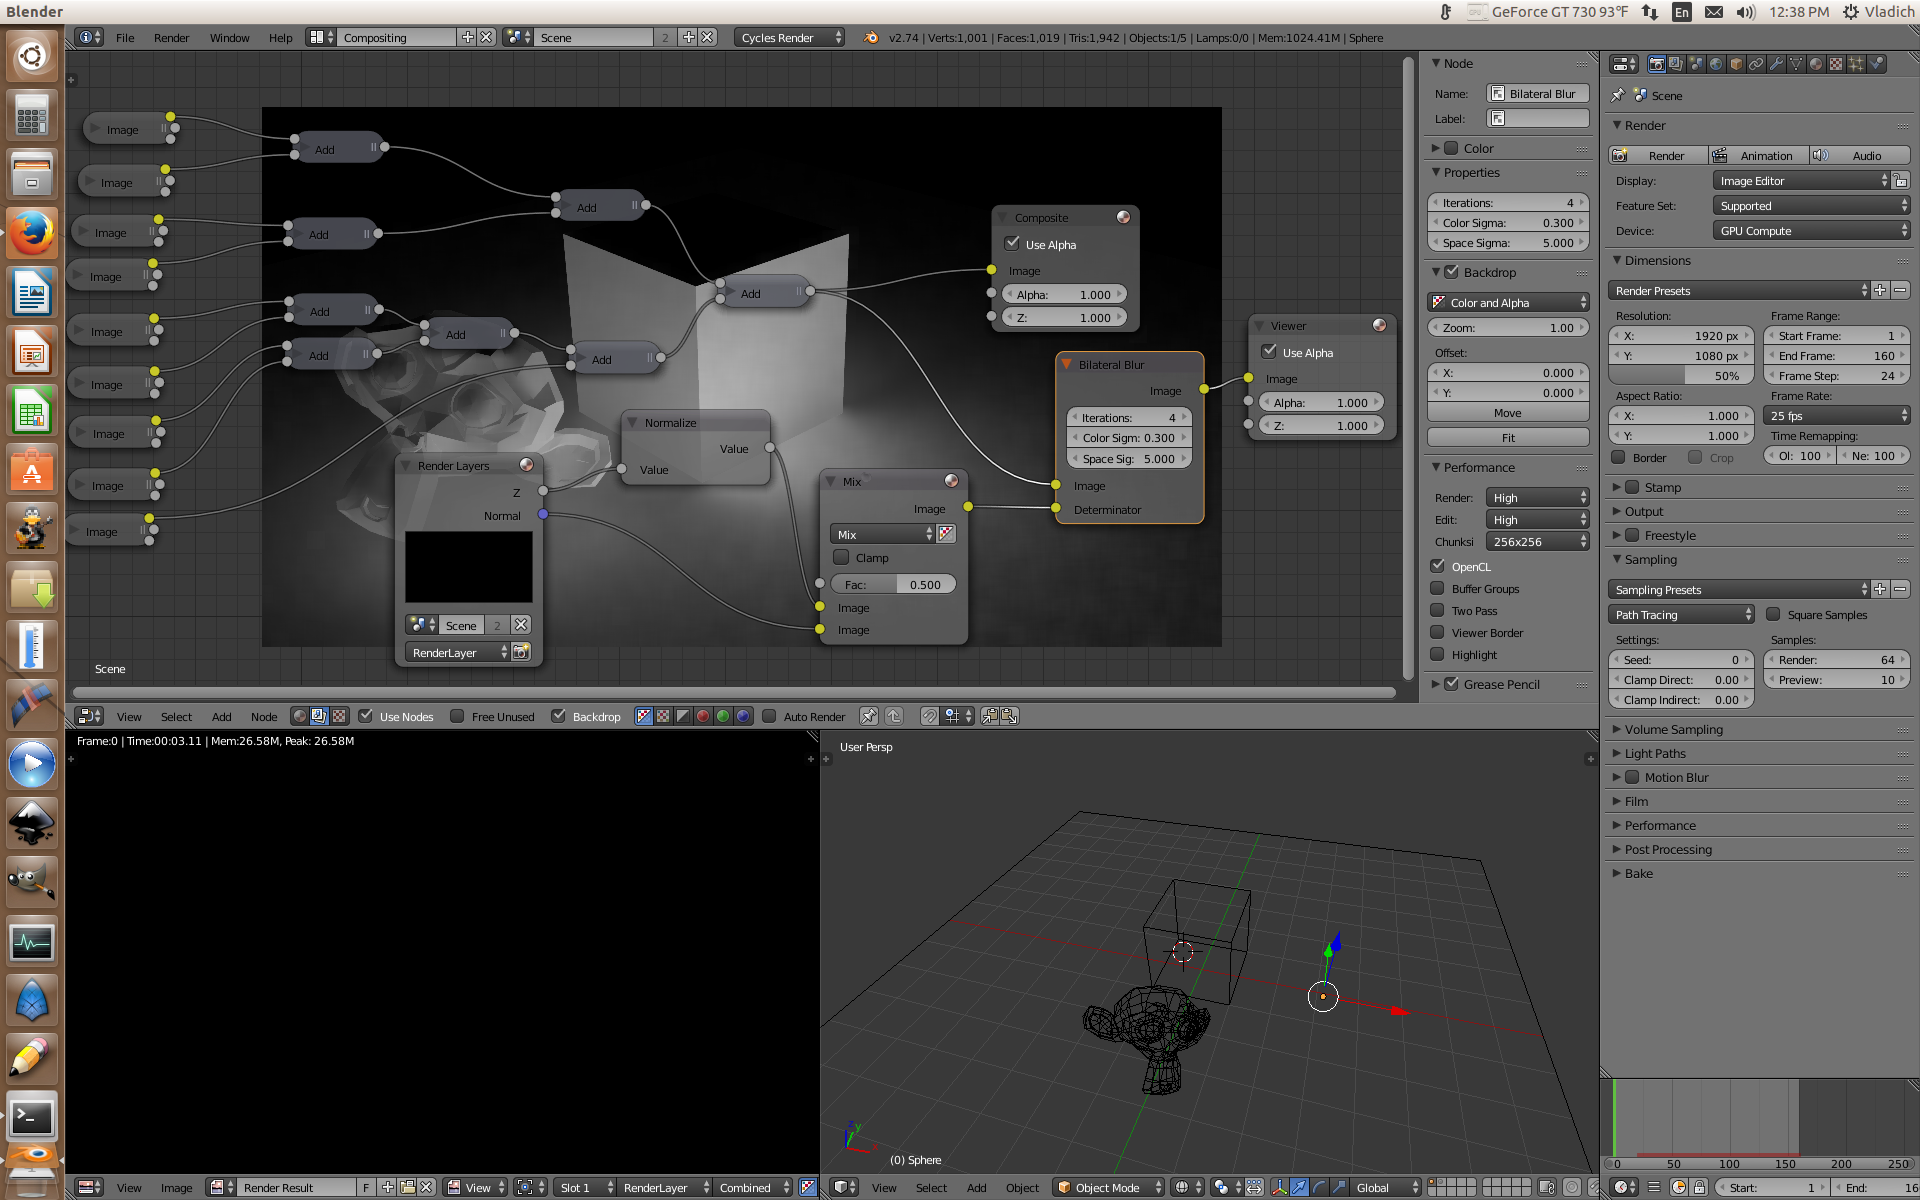Toggle Backdrop checkbox in node header
This screenshot has height=1200, width=1920.
(x=558, y=716)
